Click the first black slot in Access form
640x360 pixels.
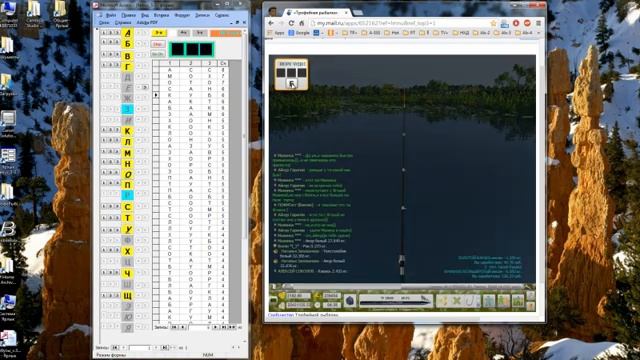coord(178,49)
